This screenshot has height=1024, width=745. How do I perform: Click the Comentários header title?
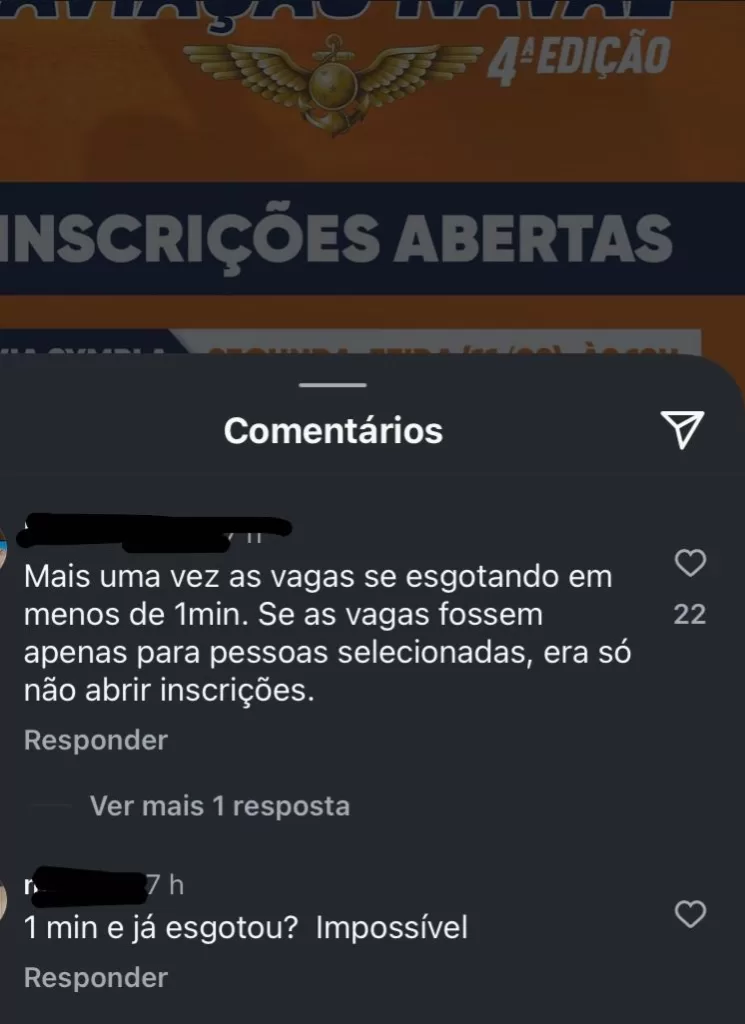(x=333, y=430)
